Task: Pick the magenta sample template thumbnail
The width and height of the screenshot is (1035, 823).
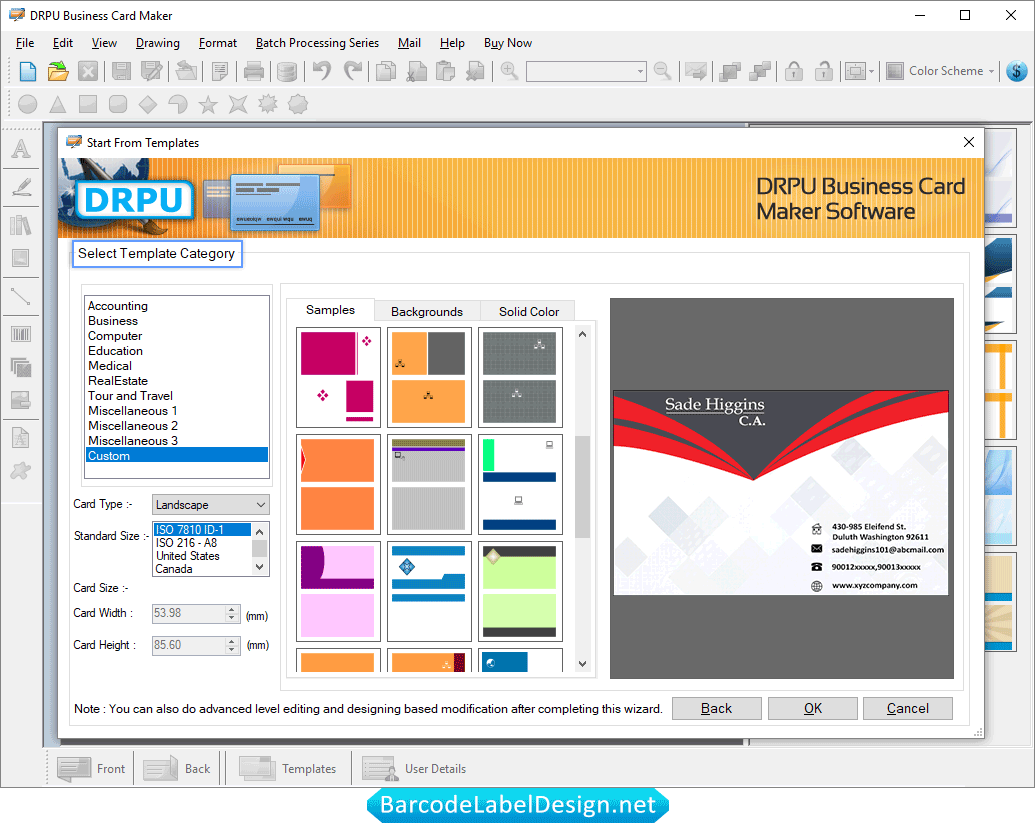Action: [338, 378]
